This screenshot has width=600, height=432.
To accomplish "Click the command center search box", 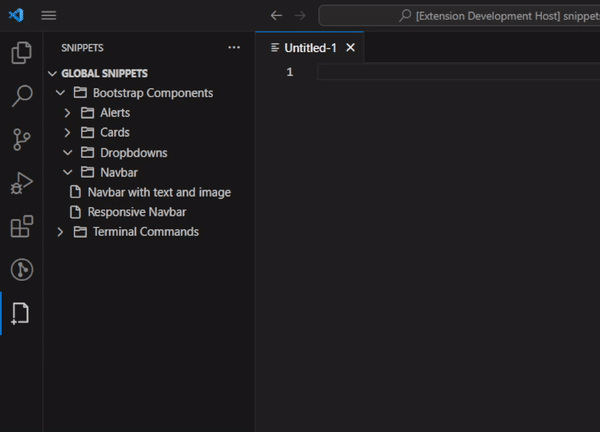I will tap(459, 16).
